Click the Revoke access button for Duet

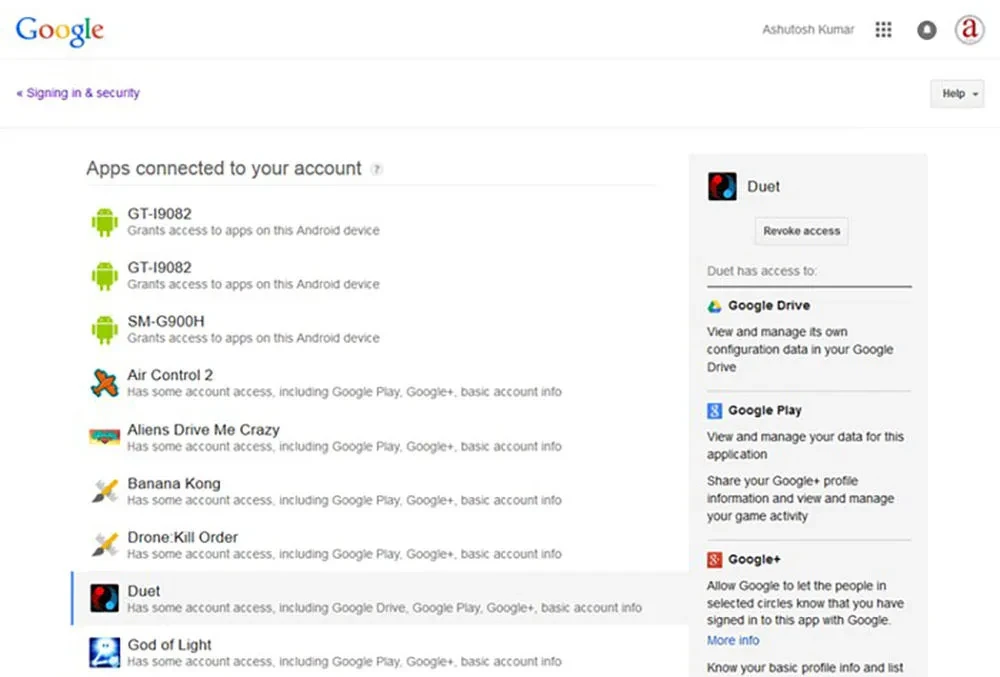point(800,231)
